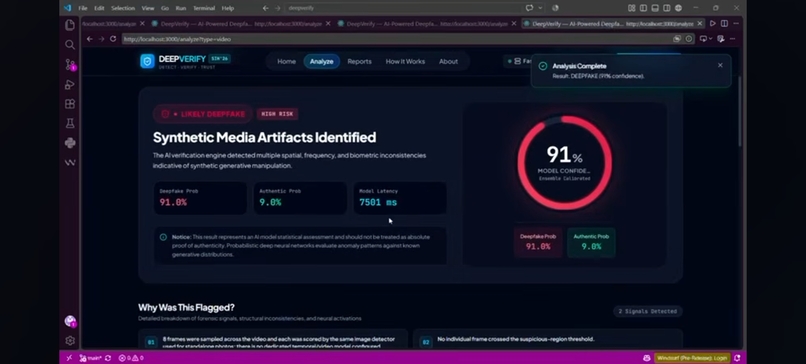This screenshot has height=364, width=806.
Task: Open customize layout icon in title bar
Action: coord(631,8)
